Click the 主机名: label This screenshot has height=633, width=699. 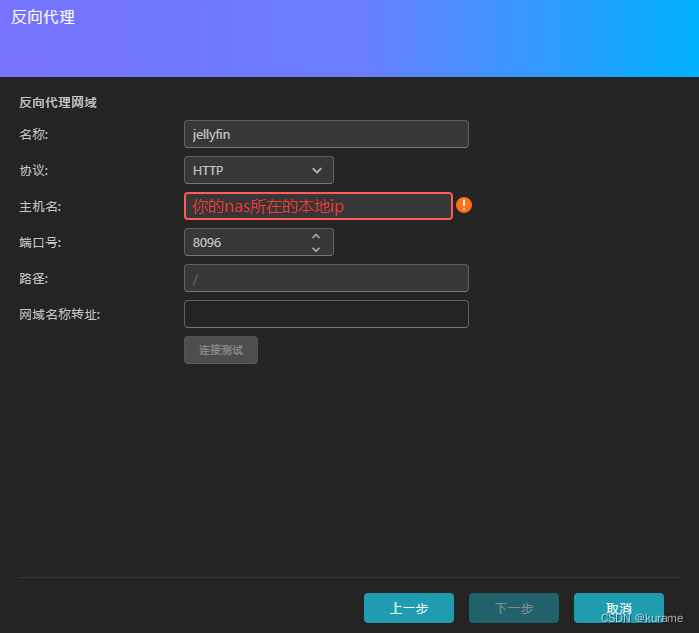pyautogui.click(x=40, y=206)
